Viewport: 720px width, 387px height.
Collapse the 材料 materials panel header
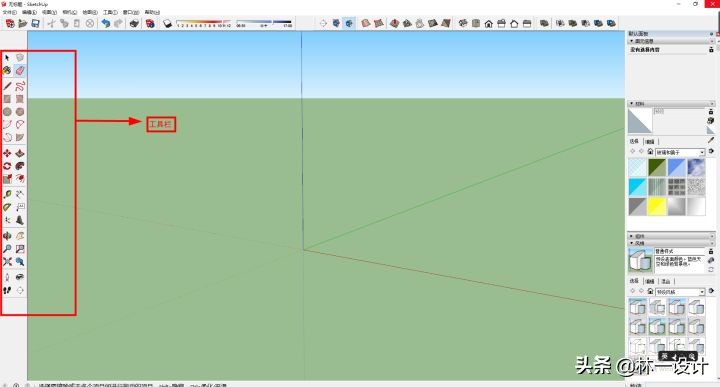click(671, 104)
